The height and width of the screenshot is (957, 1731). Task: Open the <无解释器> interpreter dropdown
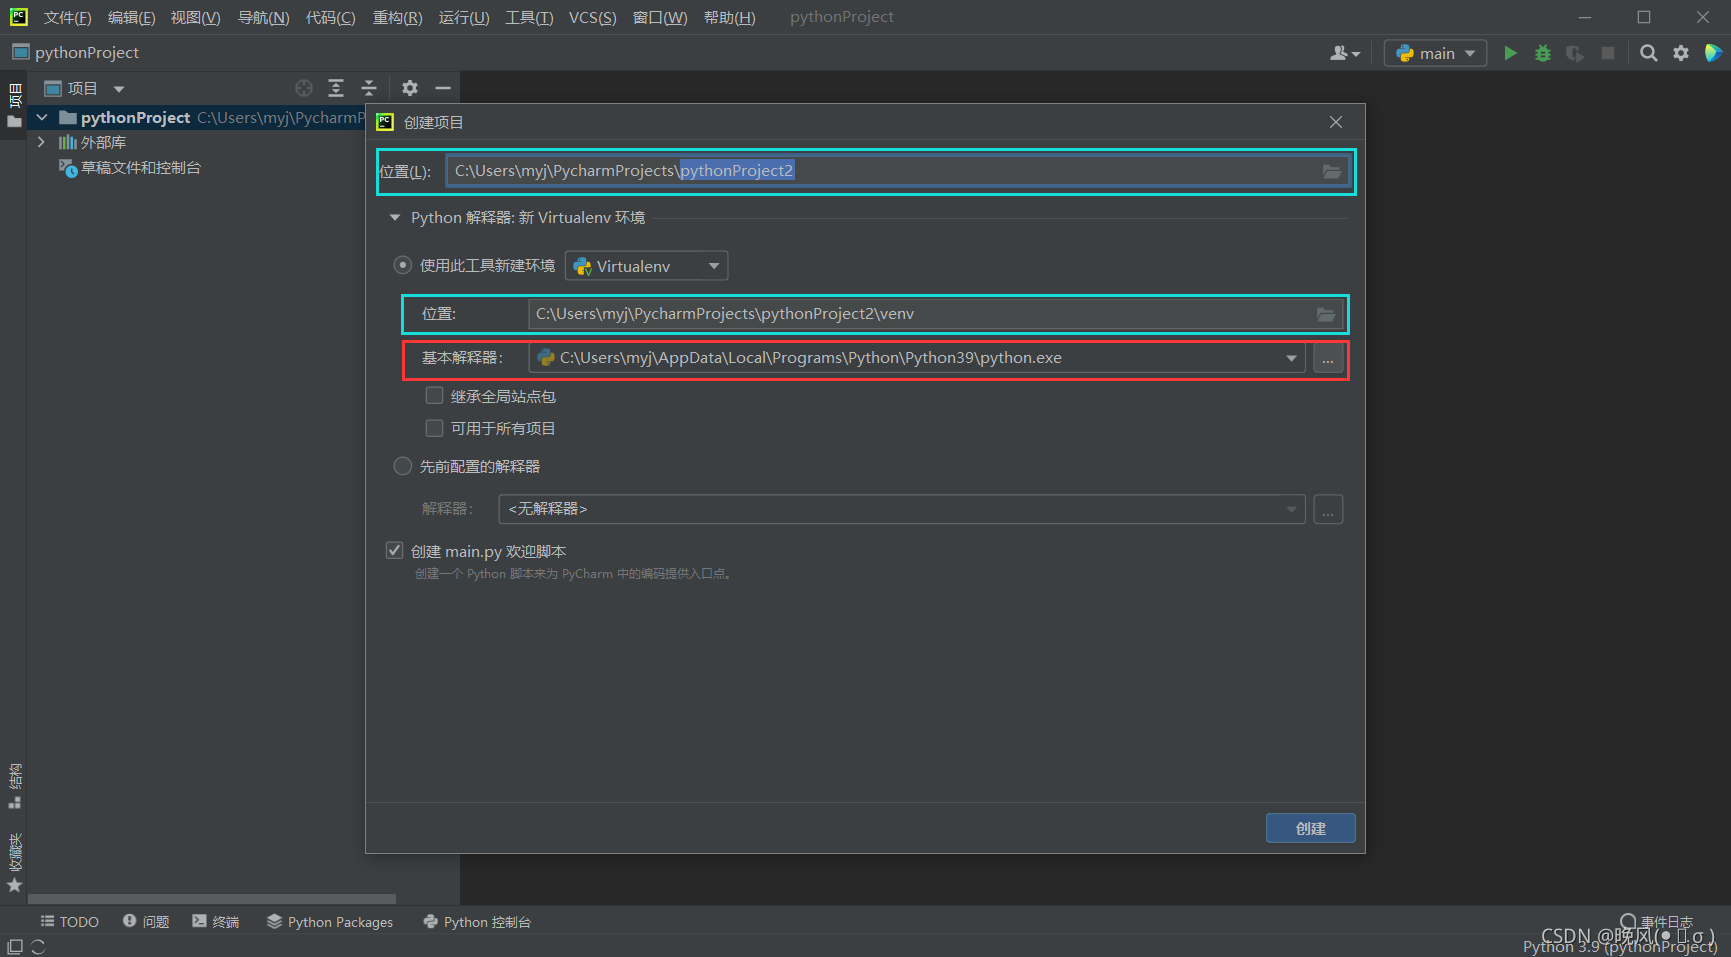[902, 510]
